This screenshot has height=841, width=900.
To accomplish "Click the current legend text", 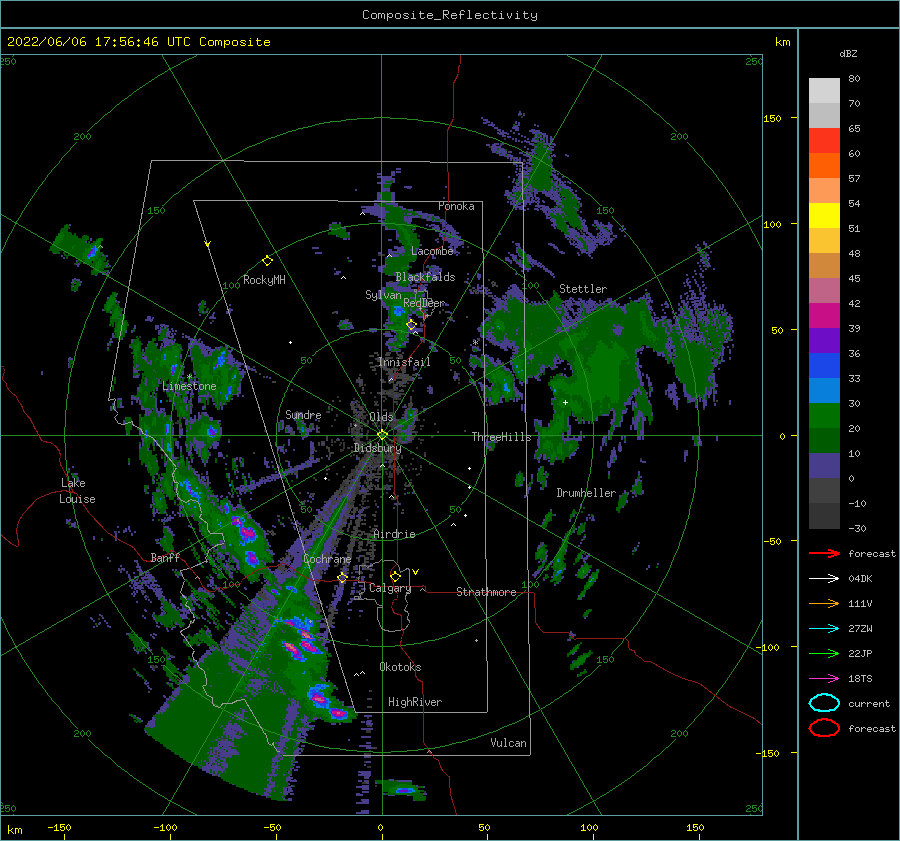I will tap(869, 704).
